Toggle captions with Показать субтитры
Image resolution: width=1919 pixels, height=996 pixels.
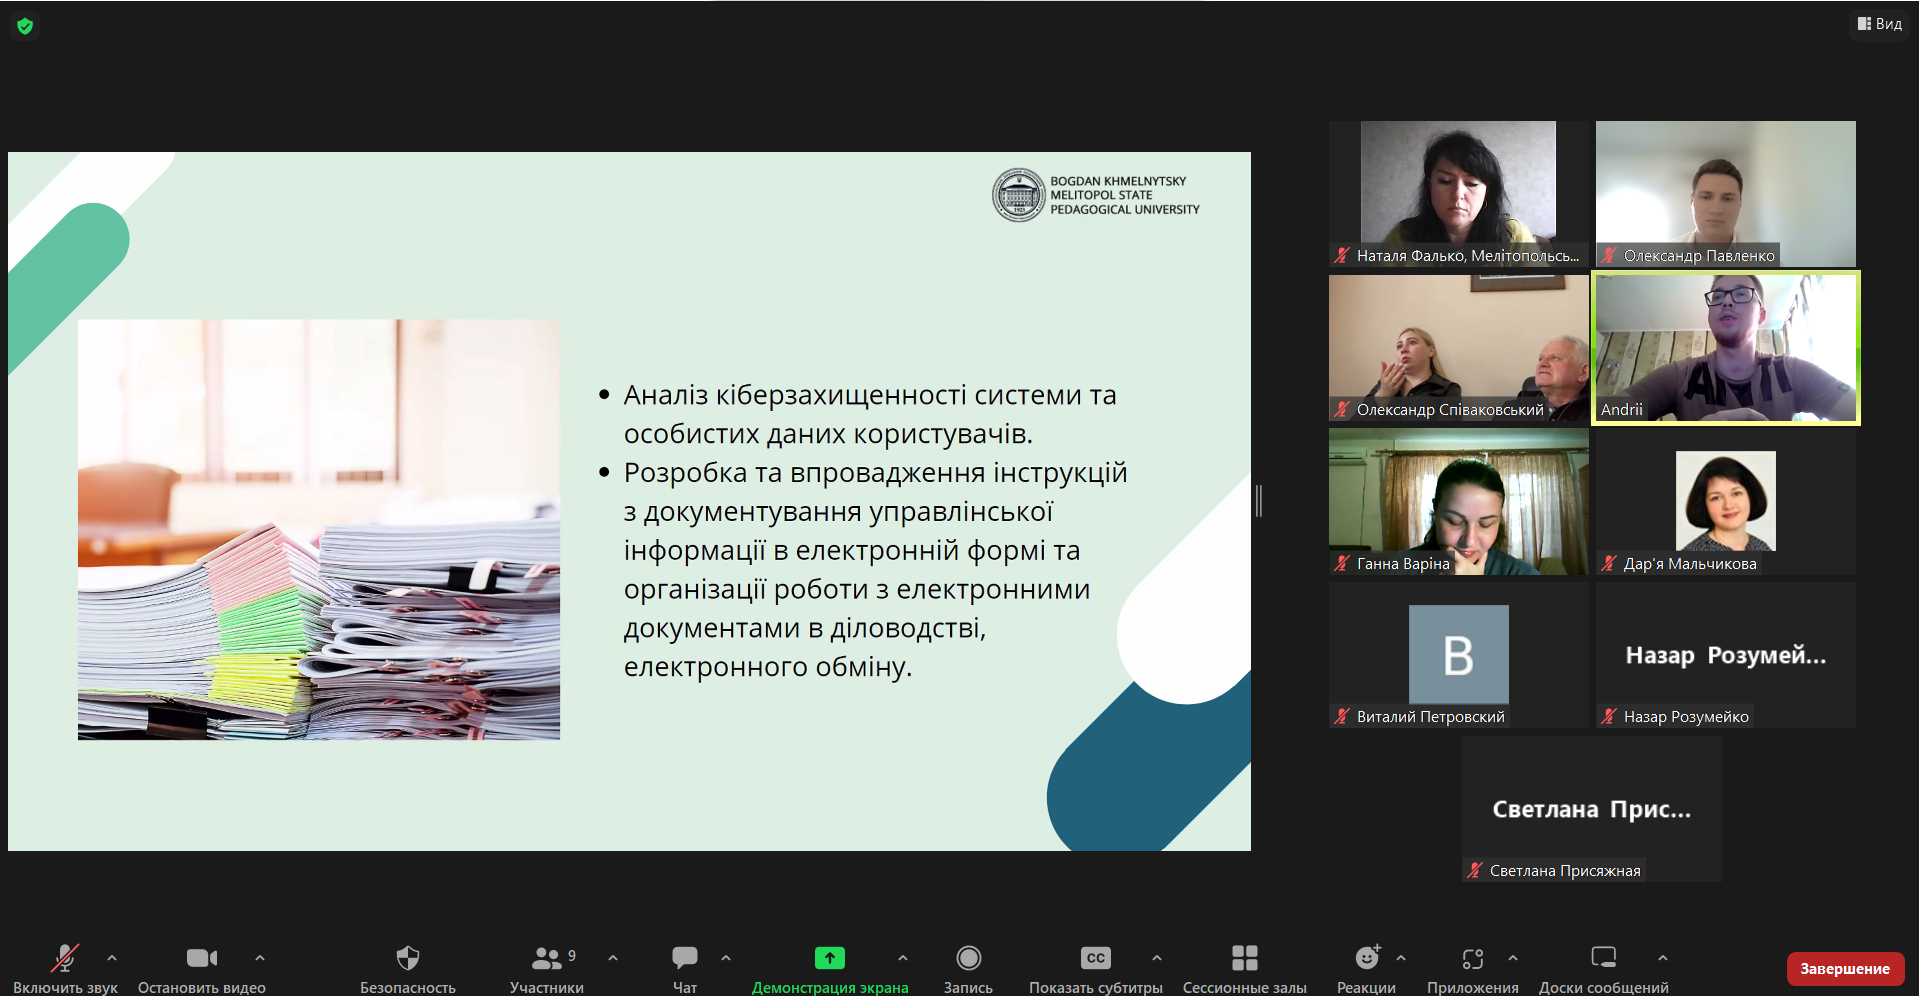click(1095, 958)
